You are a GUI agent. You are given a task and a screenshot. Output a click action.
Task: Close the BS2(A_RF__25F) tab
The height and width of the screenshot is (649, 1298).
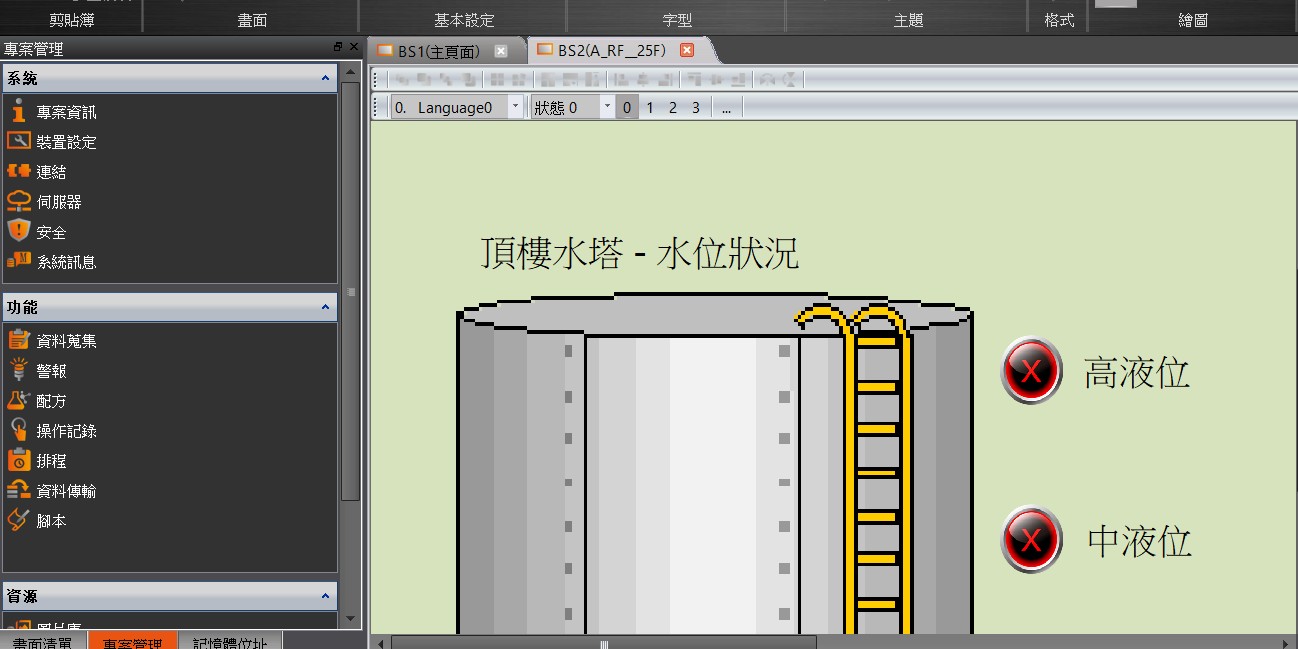coord(687,50)
